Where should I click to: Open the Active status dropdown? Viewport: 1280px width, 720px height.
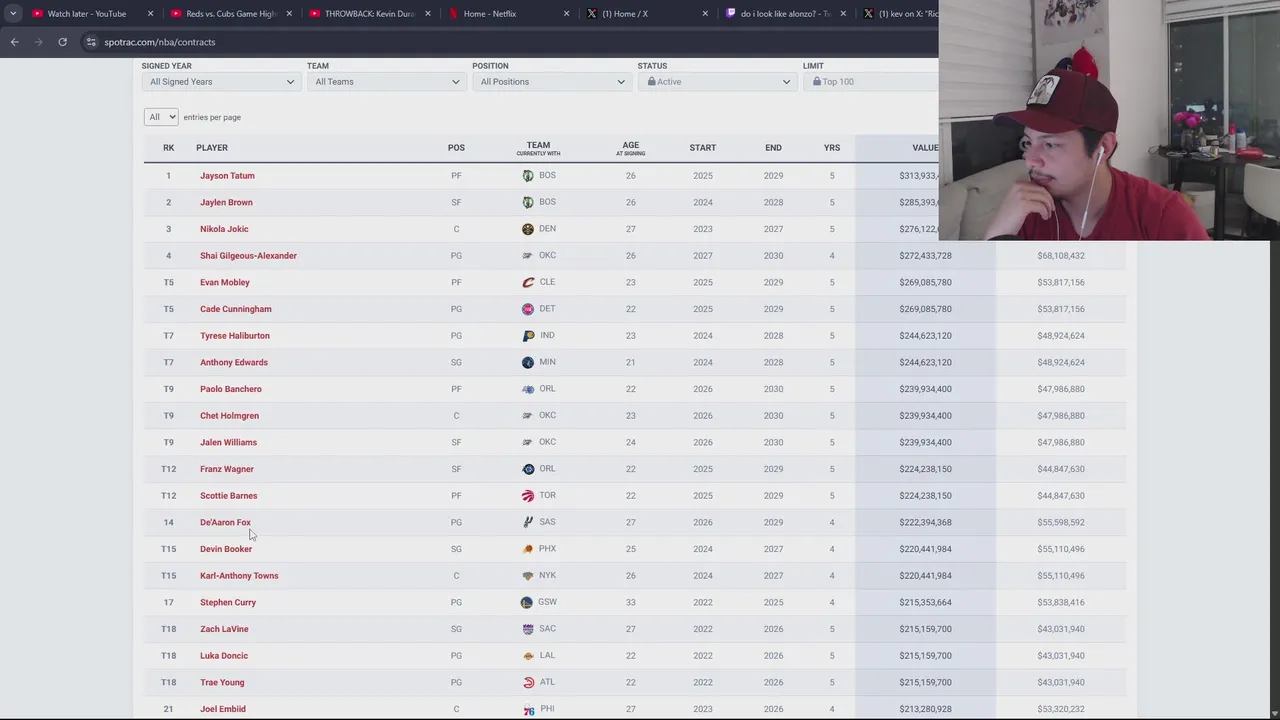pos(717,82)
